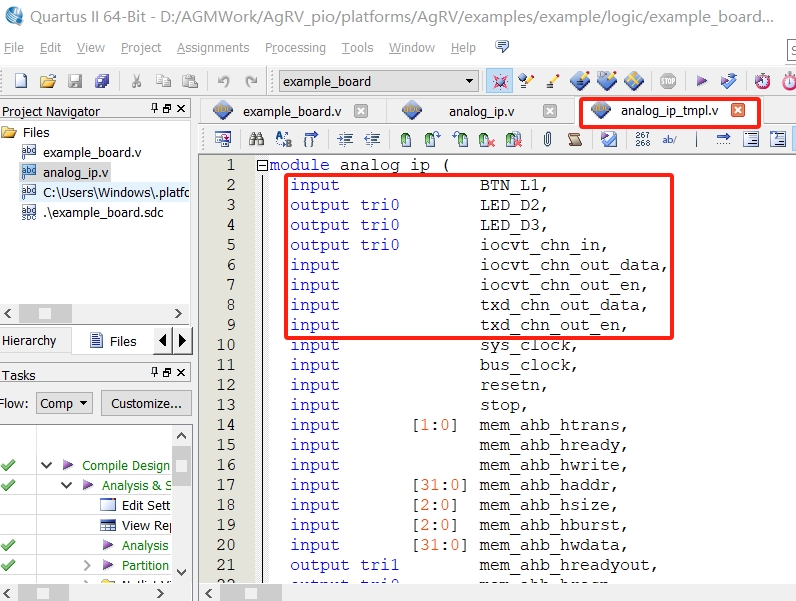796x601 pixels.
Task: Open the Processing menu
Action: tap(295, 48)
